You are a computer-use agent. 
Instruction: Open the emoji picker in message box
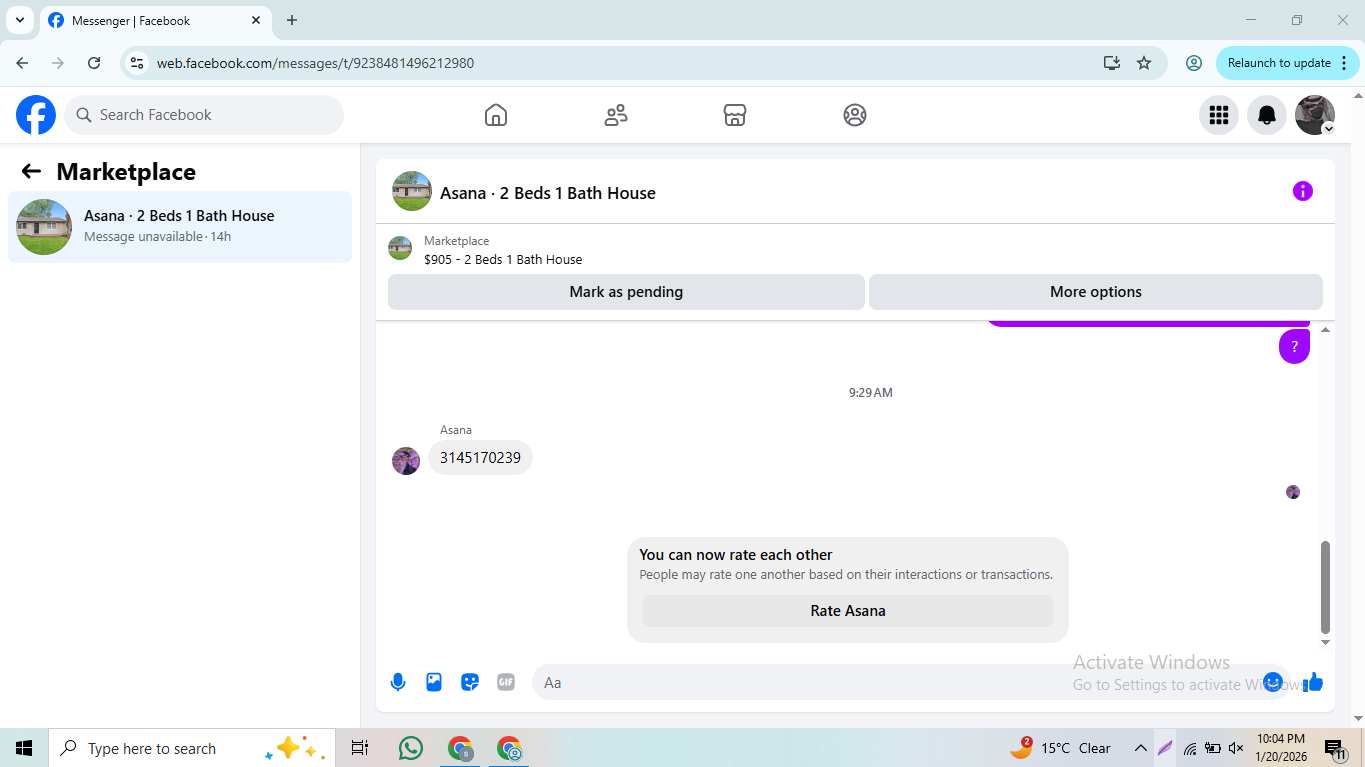click(1273, 682)
